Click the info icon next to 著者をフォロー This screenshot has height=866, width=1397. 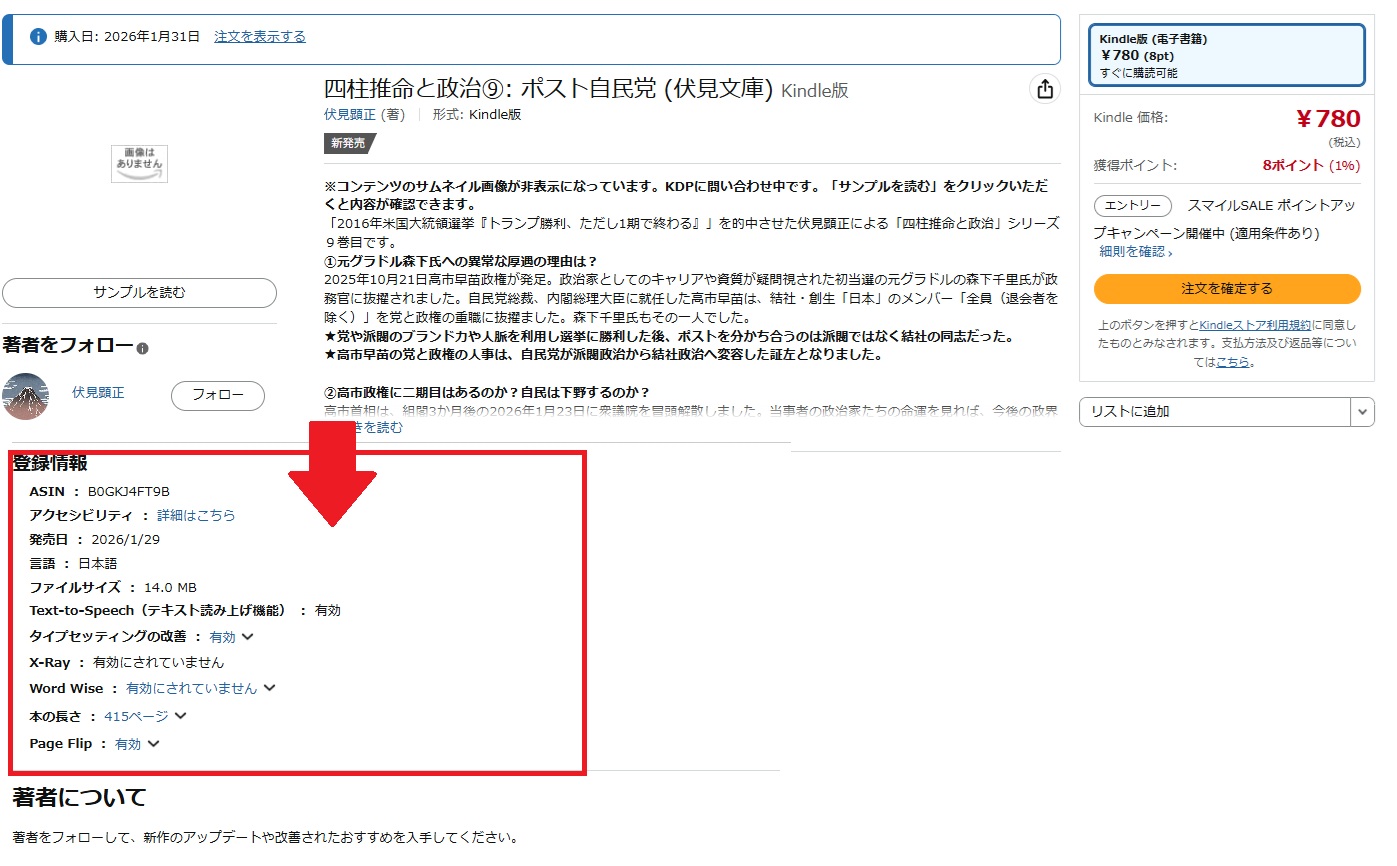click(x=143, y=349)
